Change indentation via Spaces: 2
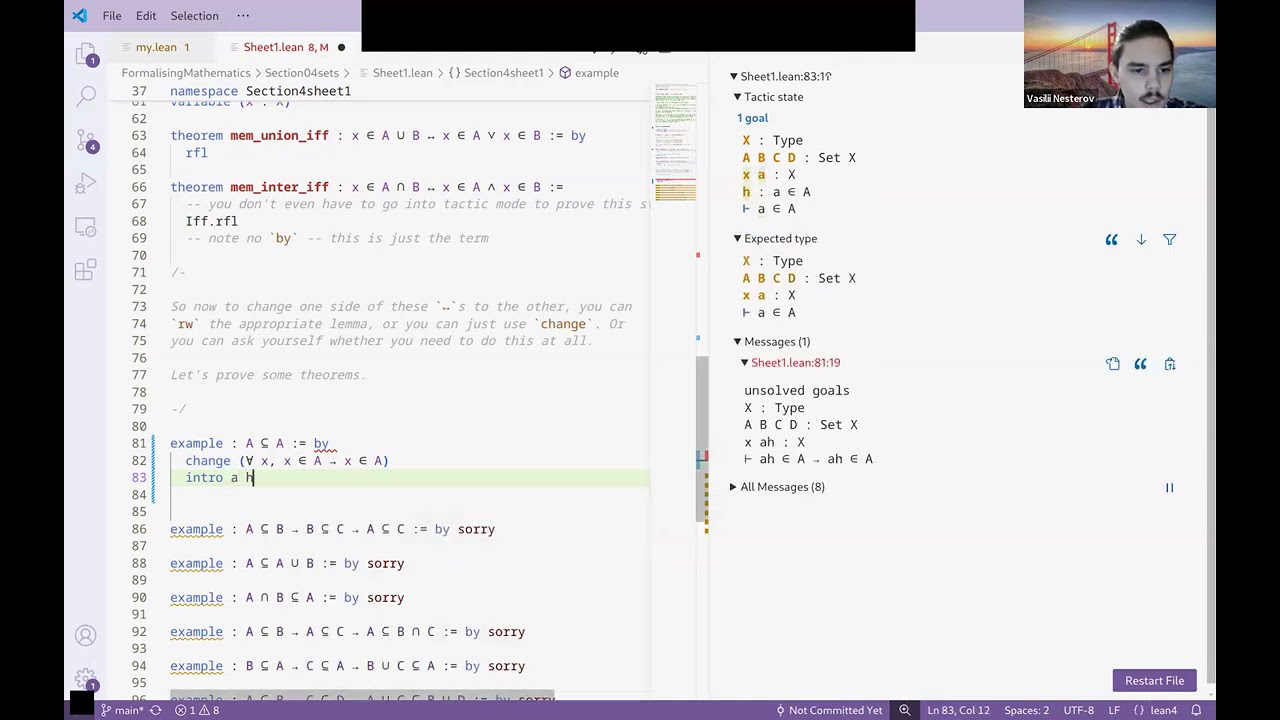The image size is (1280, 720). (1027, 710)
